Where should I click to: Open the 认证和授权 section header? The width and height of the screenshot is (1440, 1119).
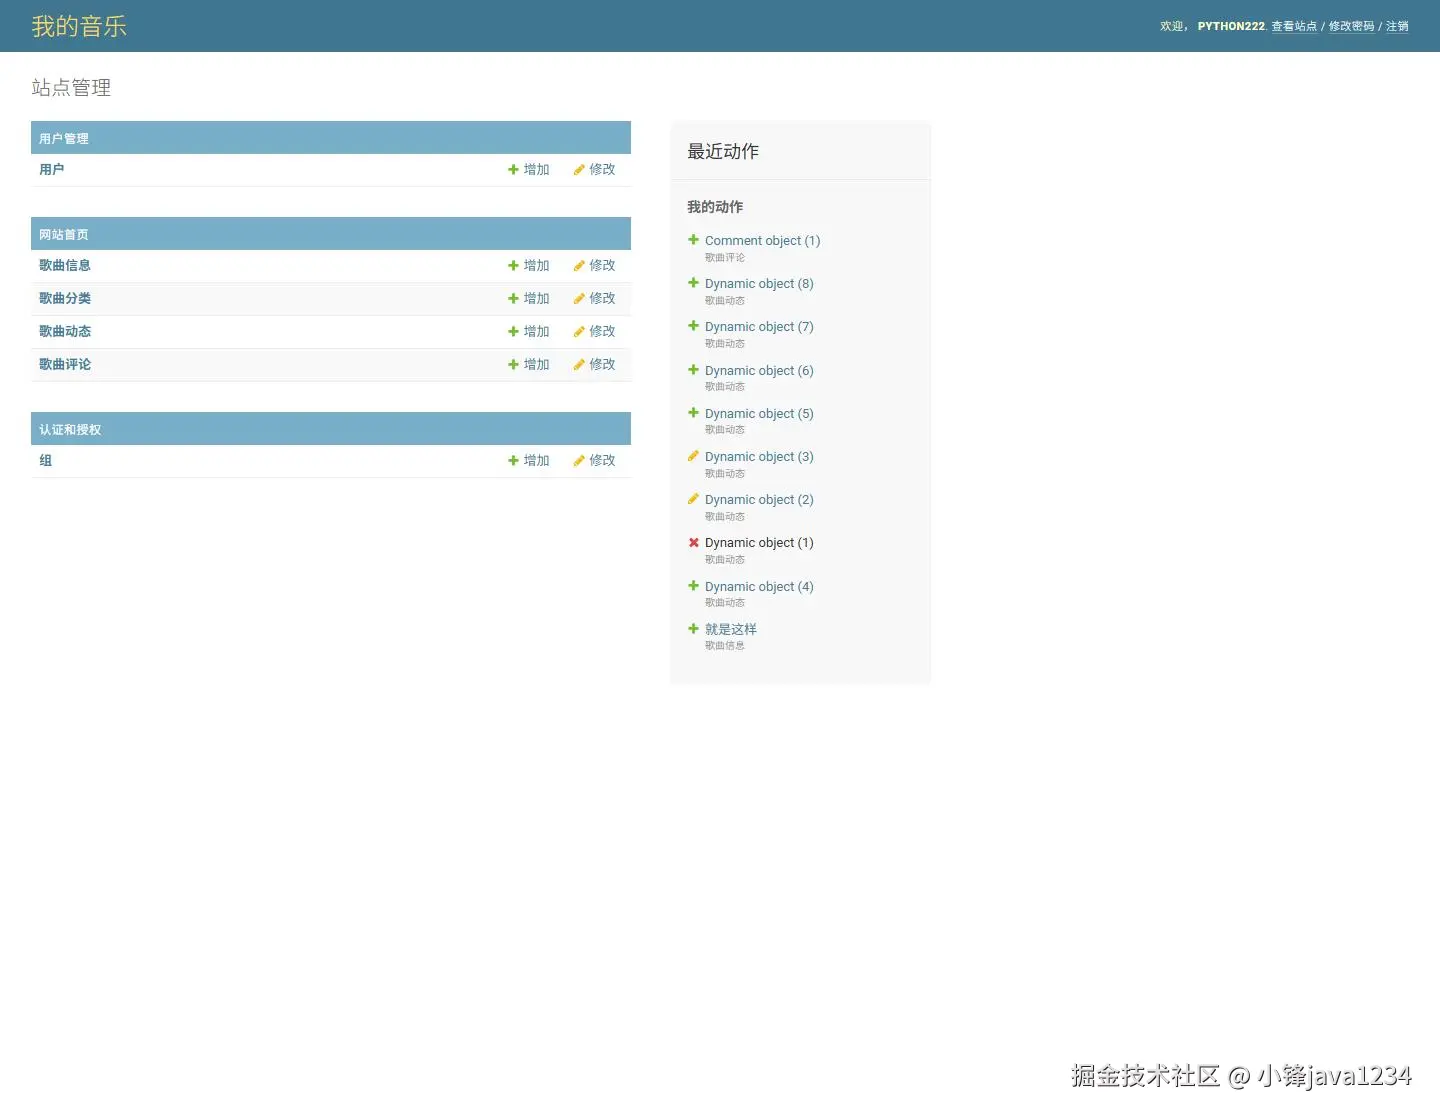point(70,430)
